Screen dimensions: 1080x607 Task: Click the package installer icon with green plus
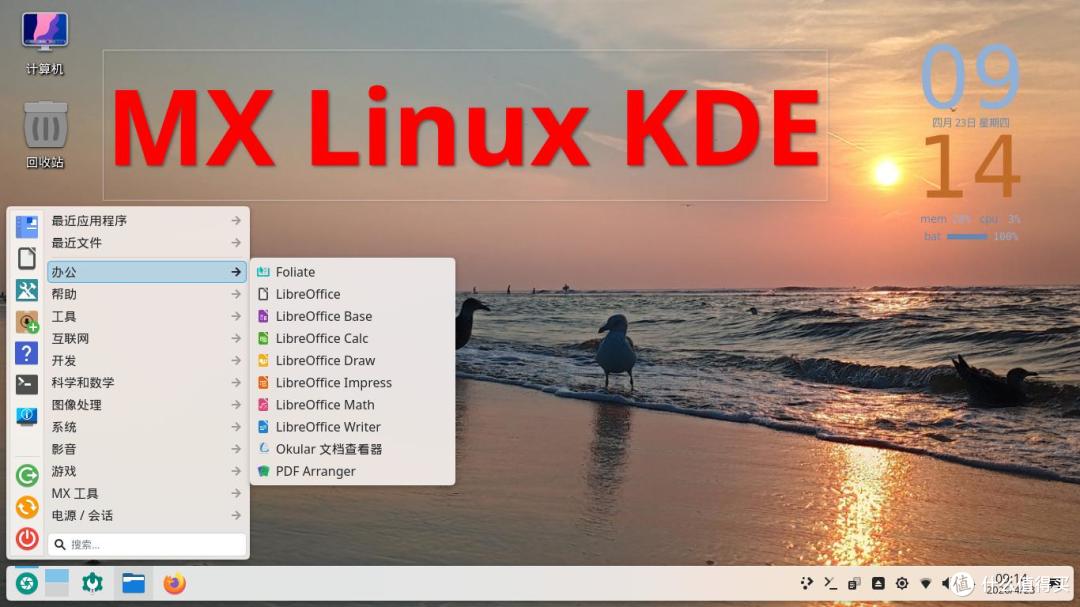[x=27, y=322]
